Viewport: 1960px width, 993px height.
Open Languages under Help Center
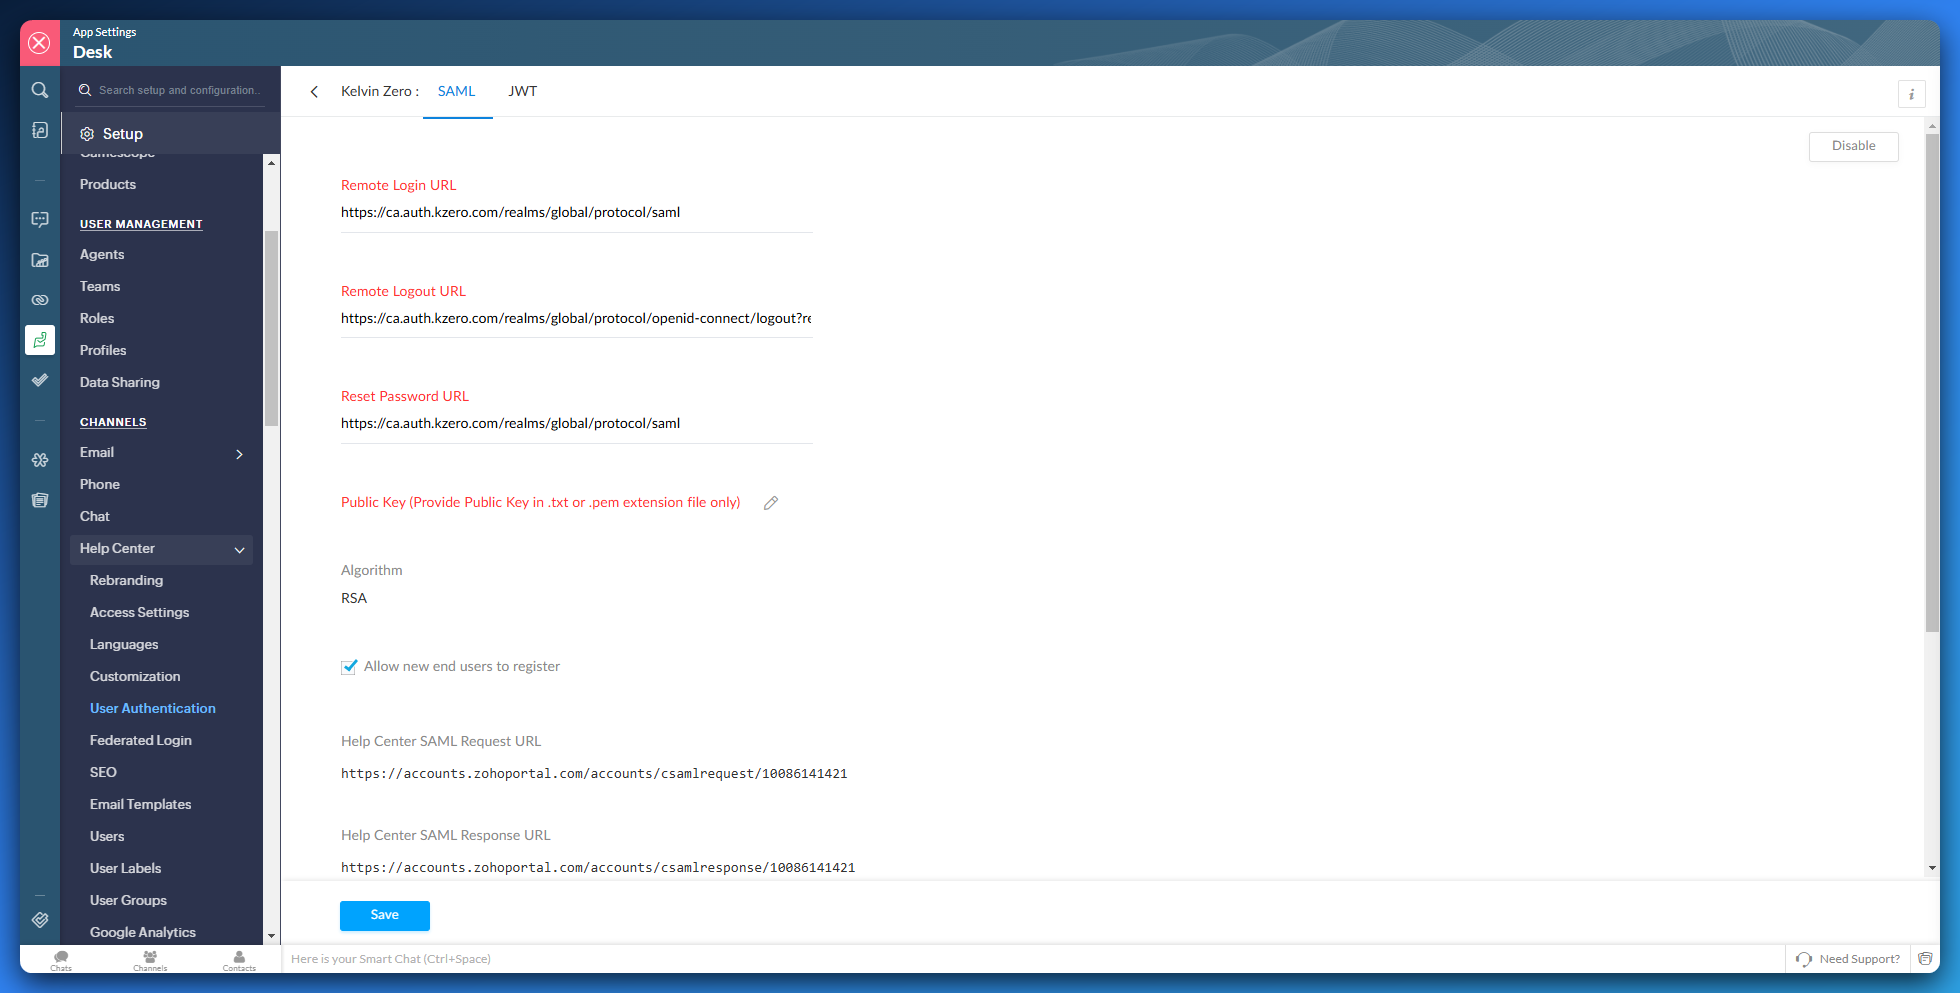(124, 644)
